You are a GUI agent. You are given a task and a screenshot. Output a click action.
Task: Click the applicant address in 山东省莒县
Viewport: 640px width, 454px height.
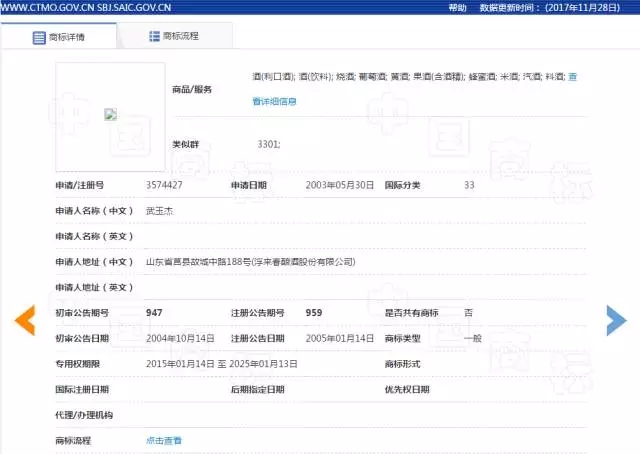click(250, 262)
